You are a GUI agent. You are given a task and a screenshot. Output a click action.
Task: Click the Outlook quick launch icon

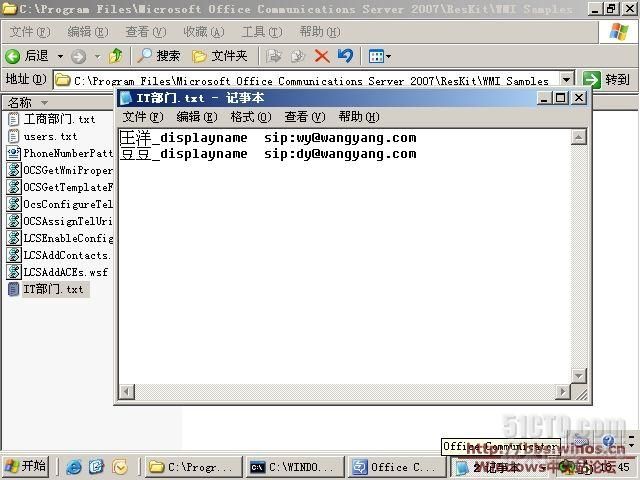tap(120, 467)
